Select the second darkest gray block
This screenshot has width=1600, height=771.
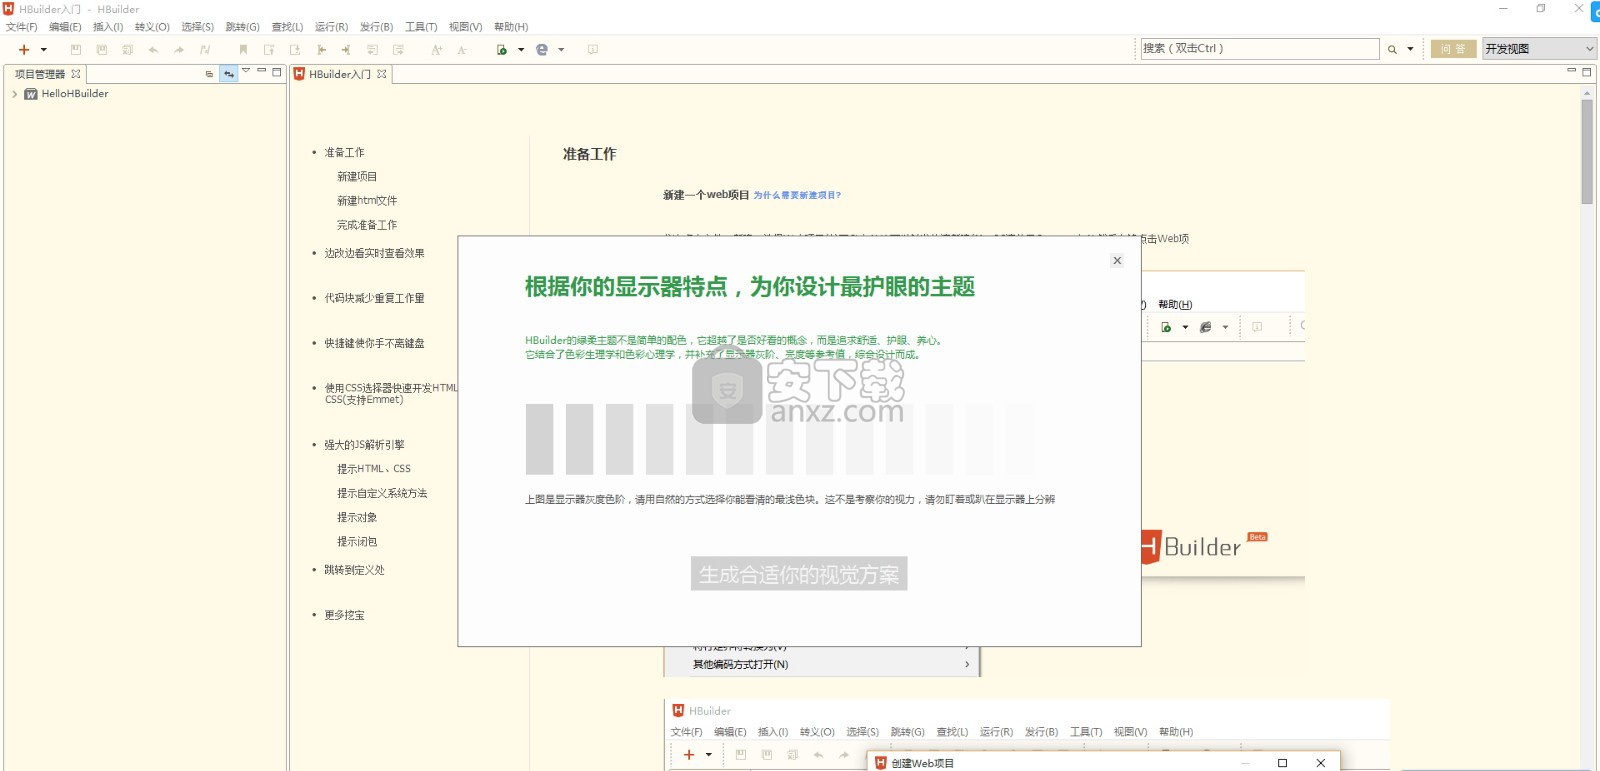tap(580, 439)
